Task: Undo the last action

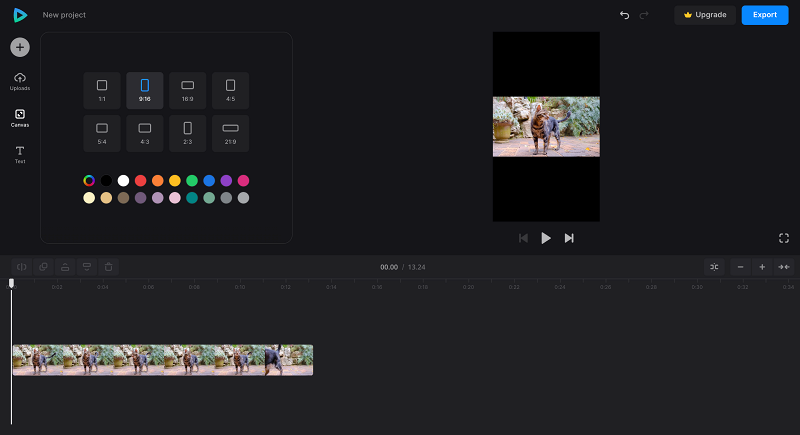Action: click(x=624, y=15)
